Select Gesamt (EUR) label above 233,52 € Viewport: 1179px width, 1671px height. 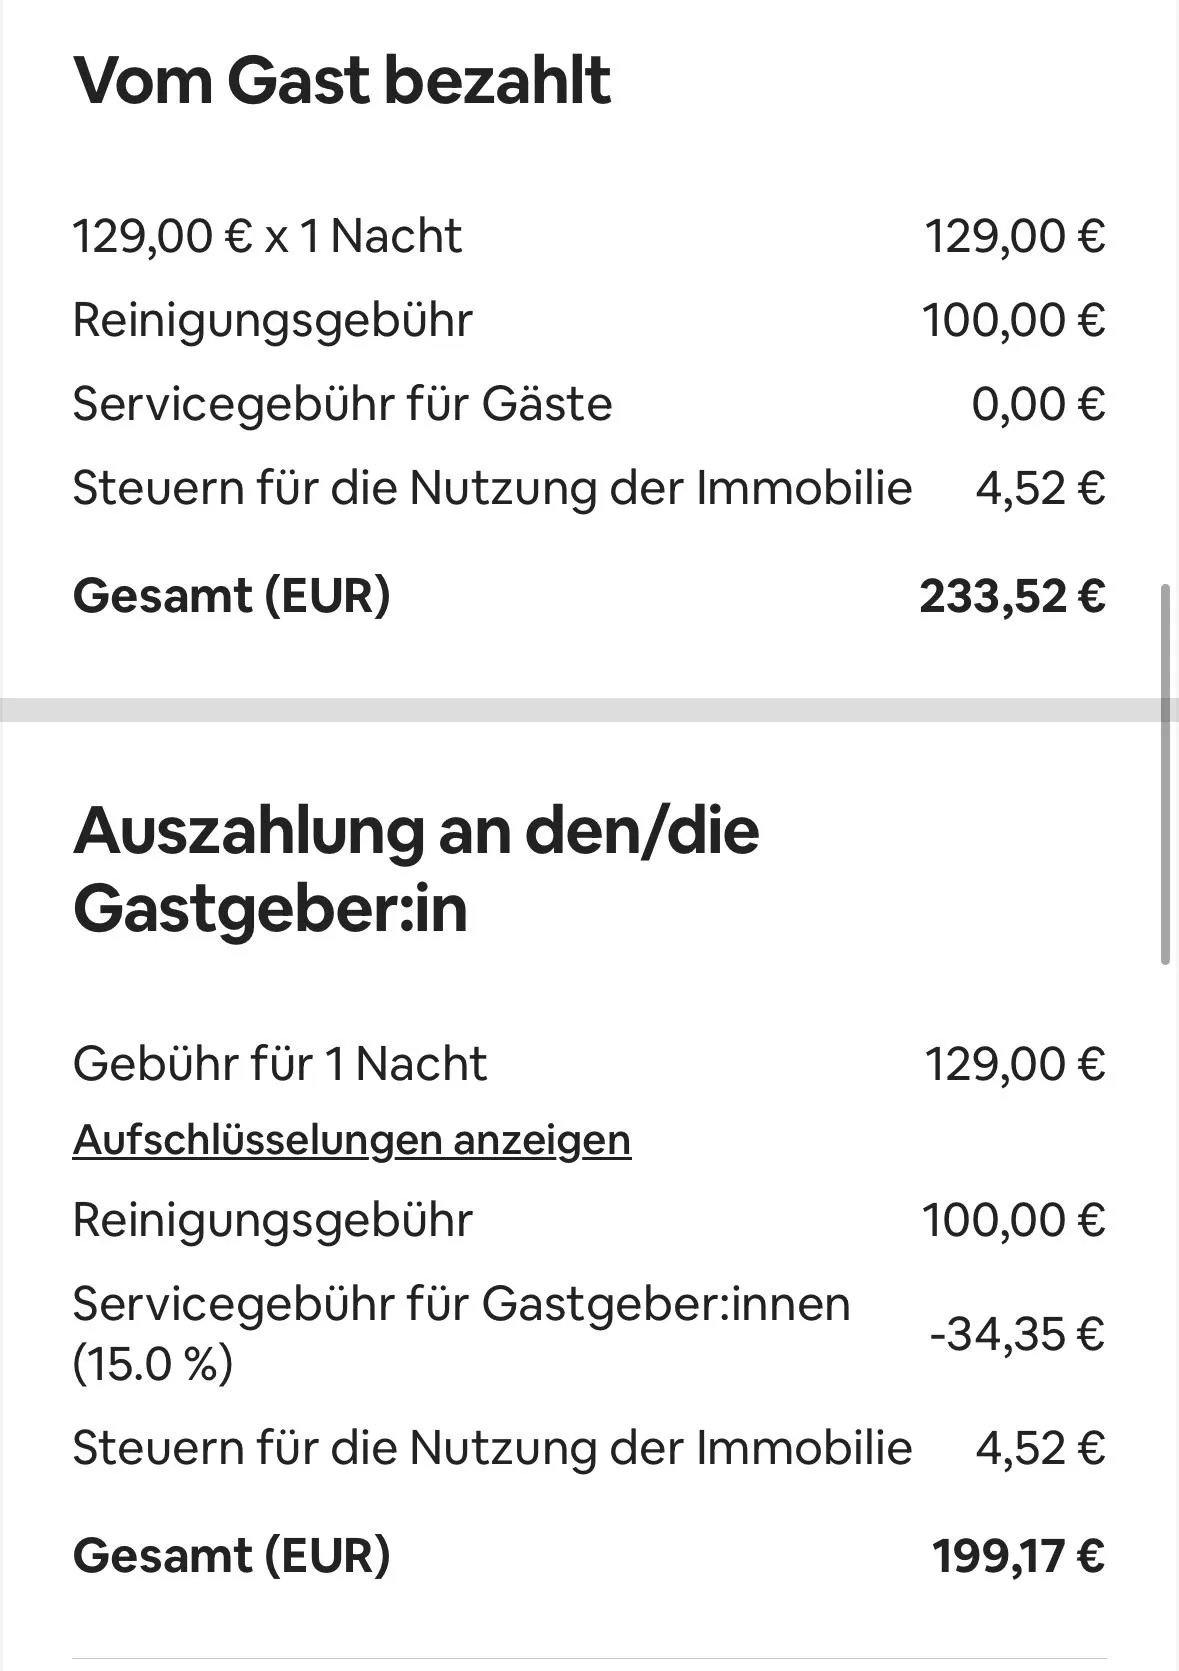click(x=232, y=595)
